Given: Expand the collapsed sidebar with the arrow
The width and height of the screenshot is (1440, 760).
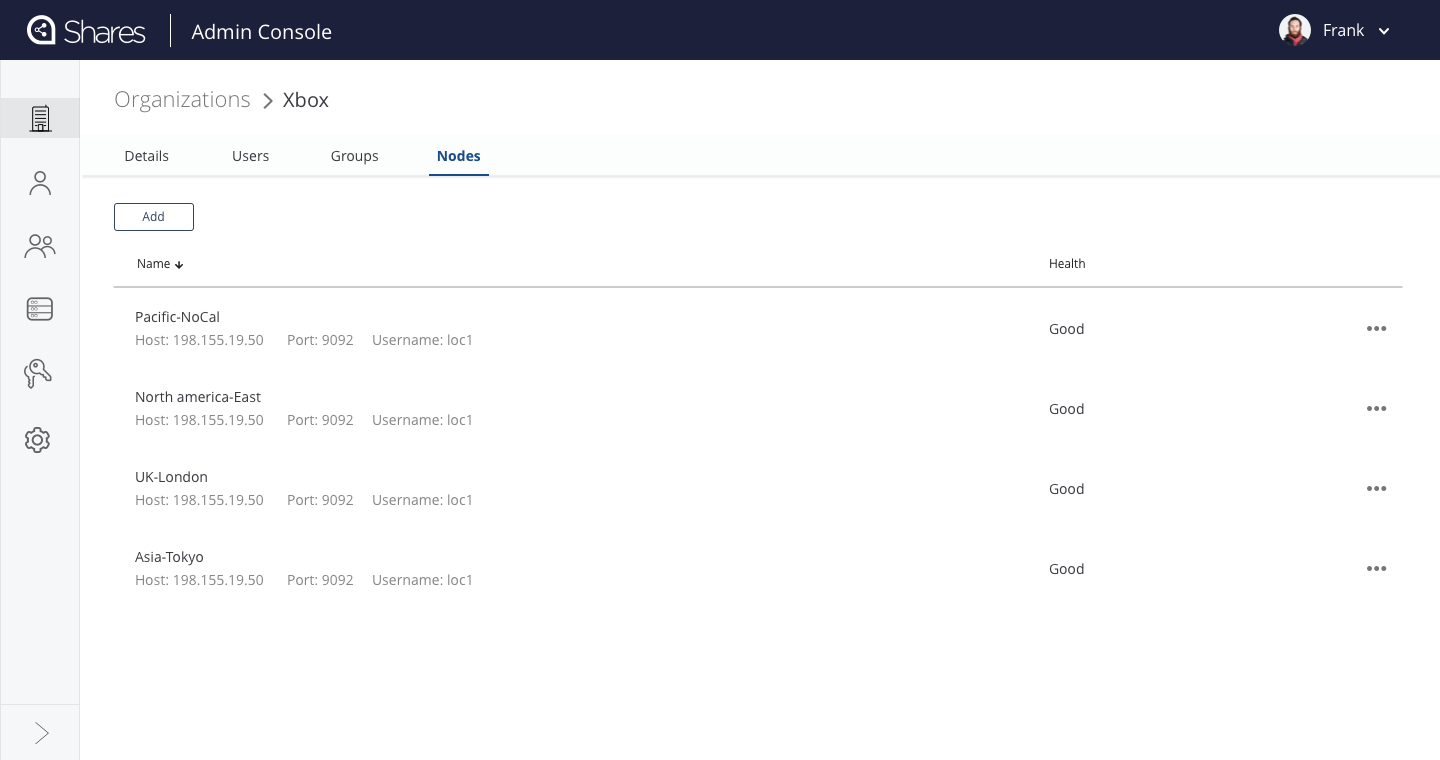Looking at the screenshot, I should [42, 733].
